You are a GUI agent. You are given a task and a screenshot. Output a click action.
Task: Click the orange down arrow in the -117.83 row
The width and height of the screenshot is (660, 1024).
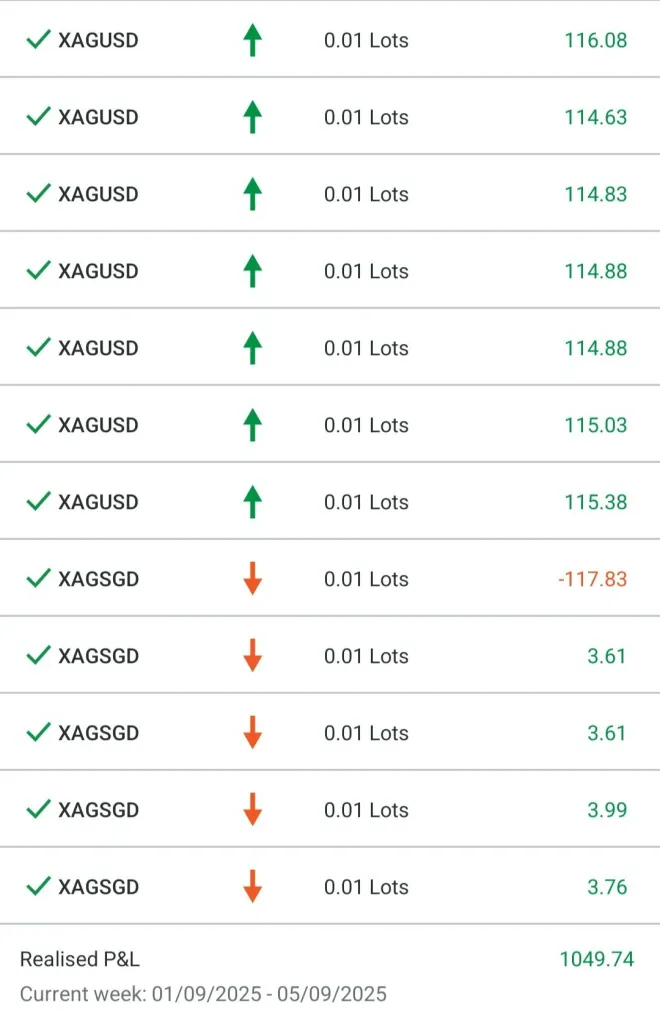(252, 579)
